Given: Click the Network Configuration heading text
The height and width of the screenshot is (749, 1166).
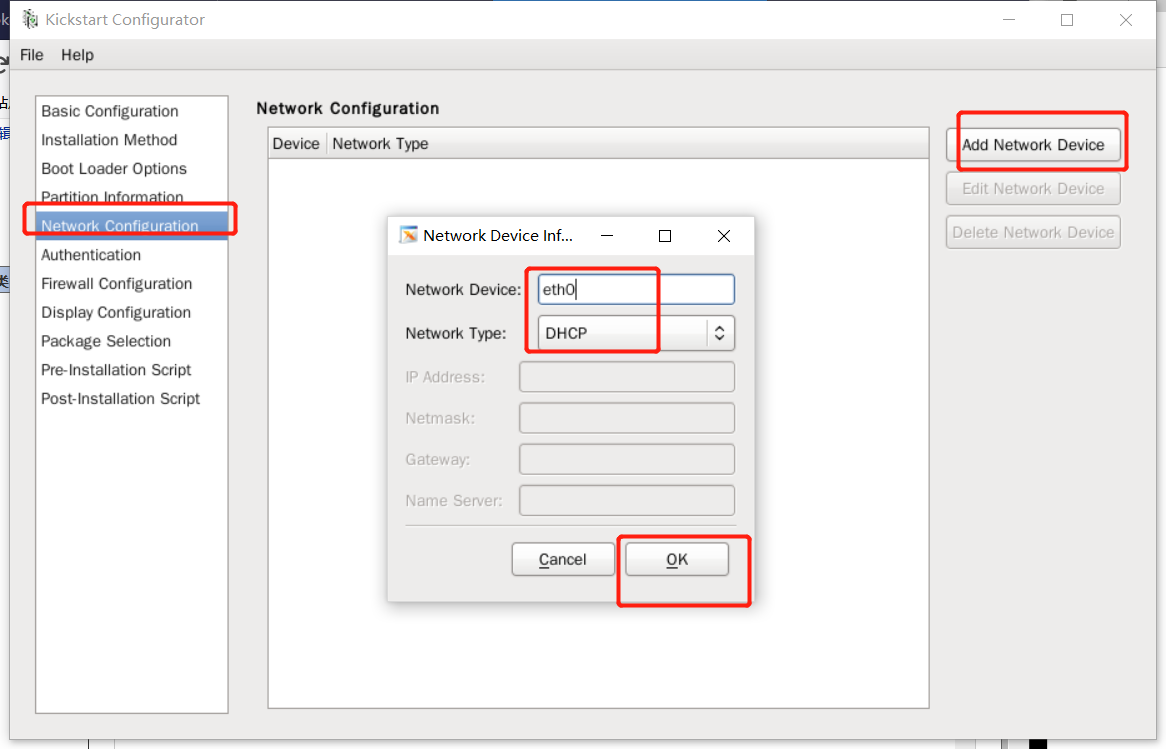Looking at the screenshot, I should [x=347, y=109].
